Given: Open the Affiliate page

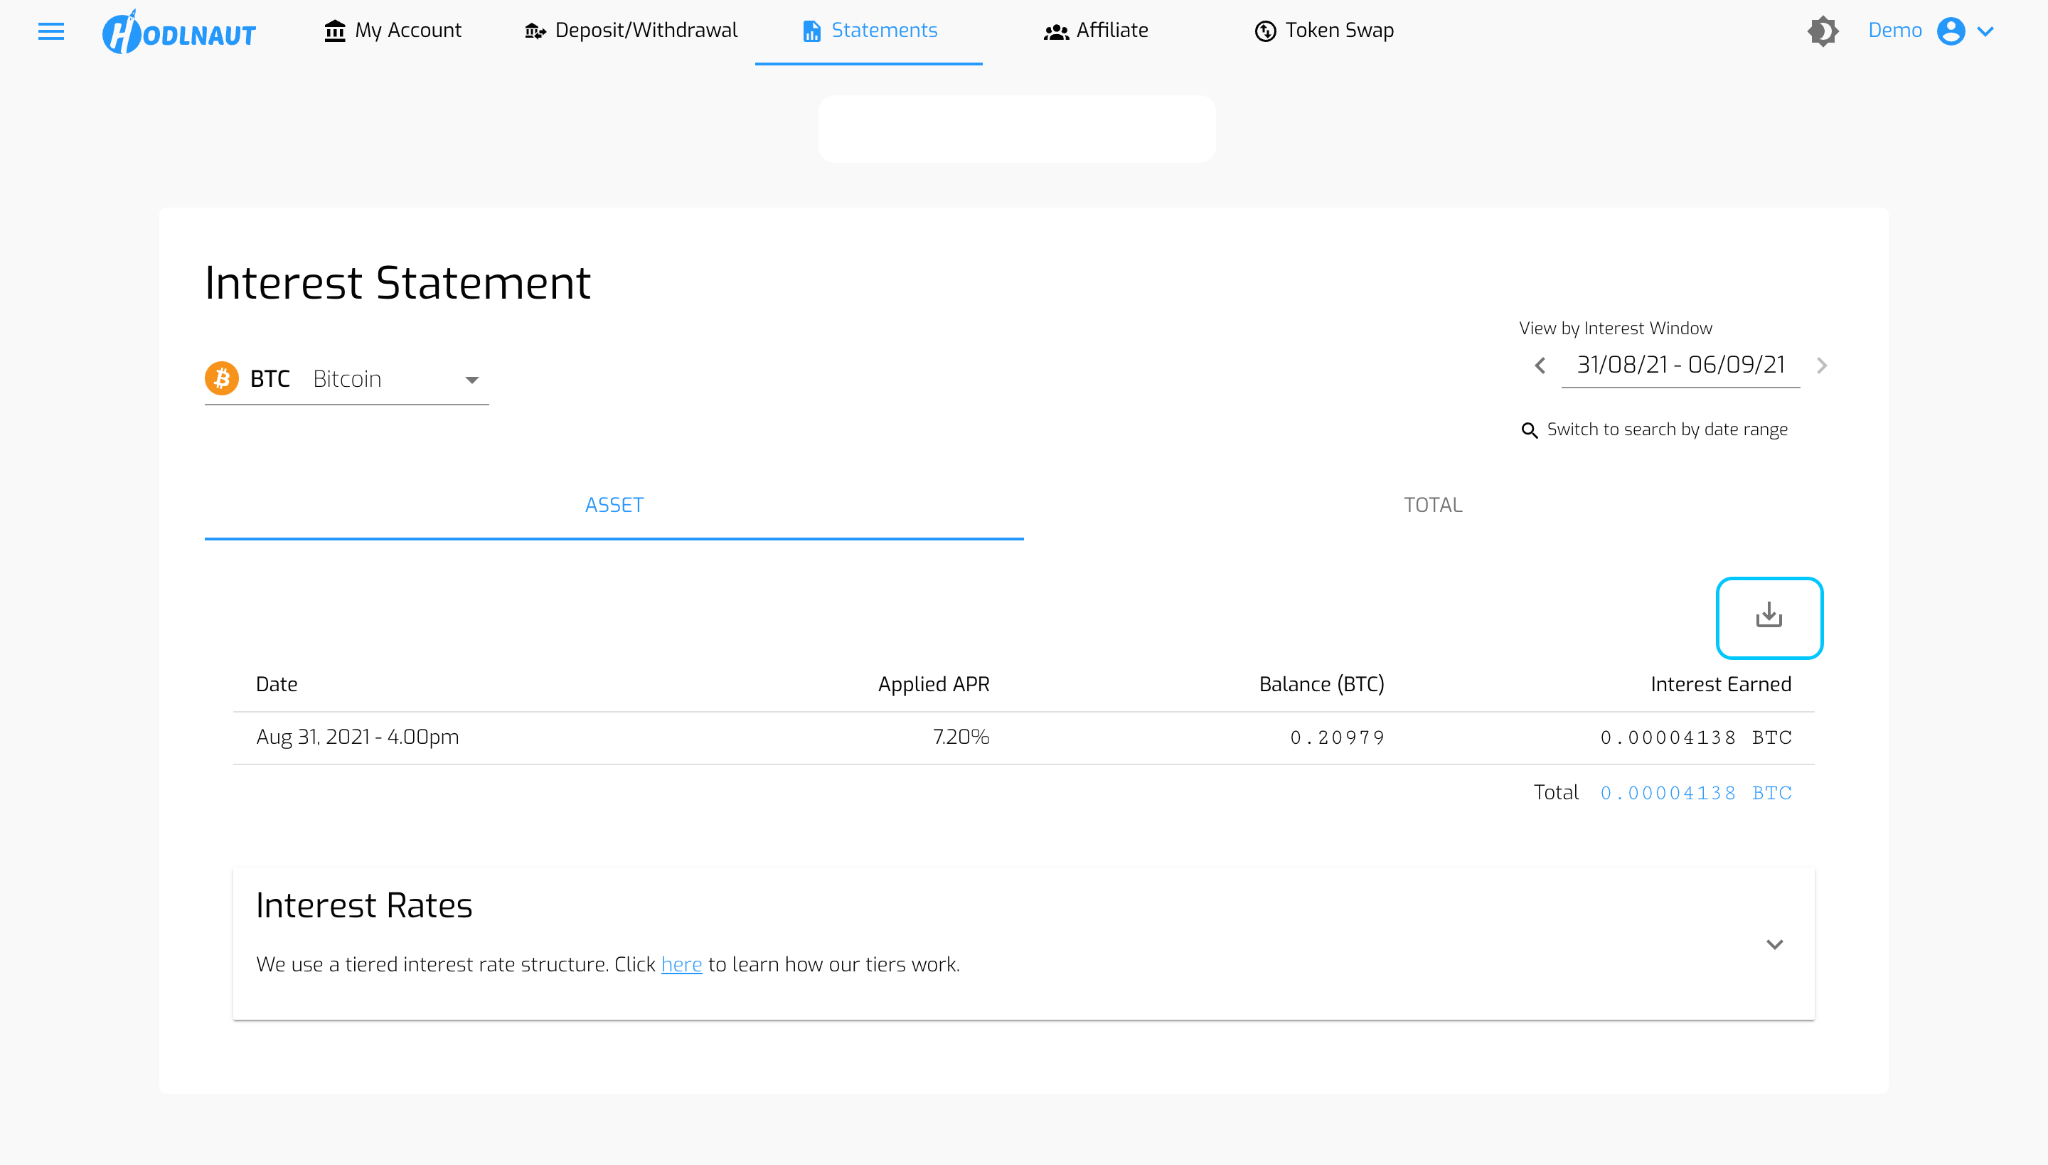Looking at the screenshot, I should [x=1096, y=31].
